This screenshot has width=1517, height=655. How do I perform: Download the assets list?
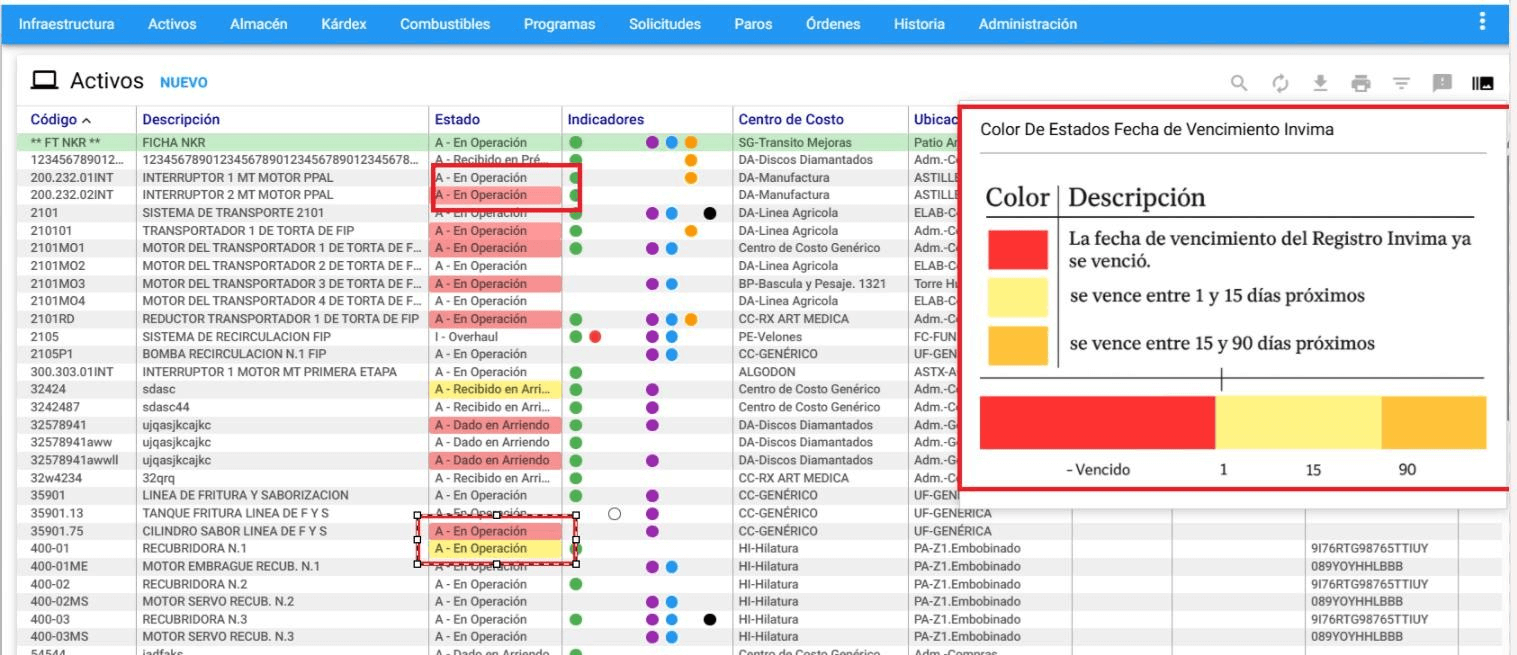point(1320,82)
